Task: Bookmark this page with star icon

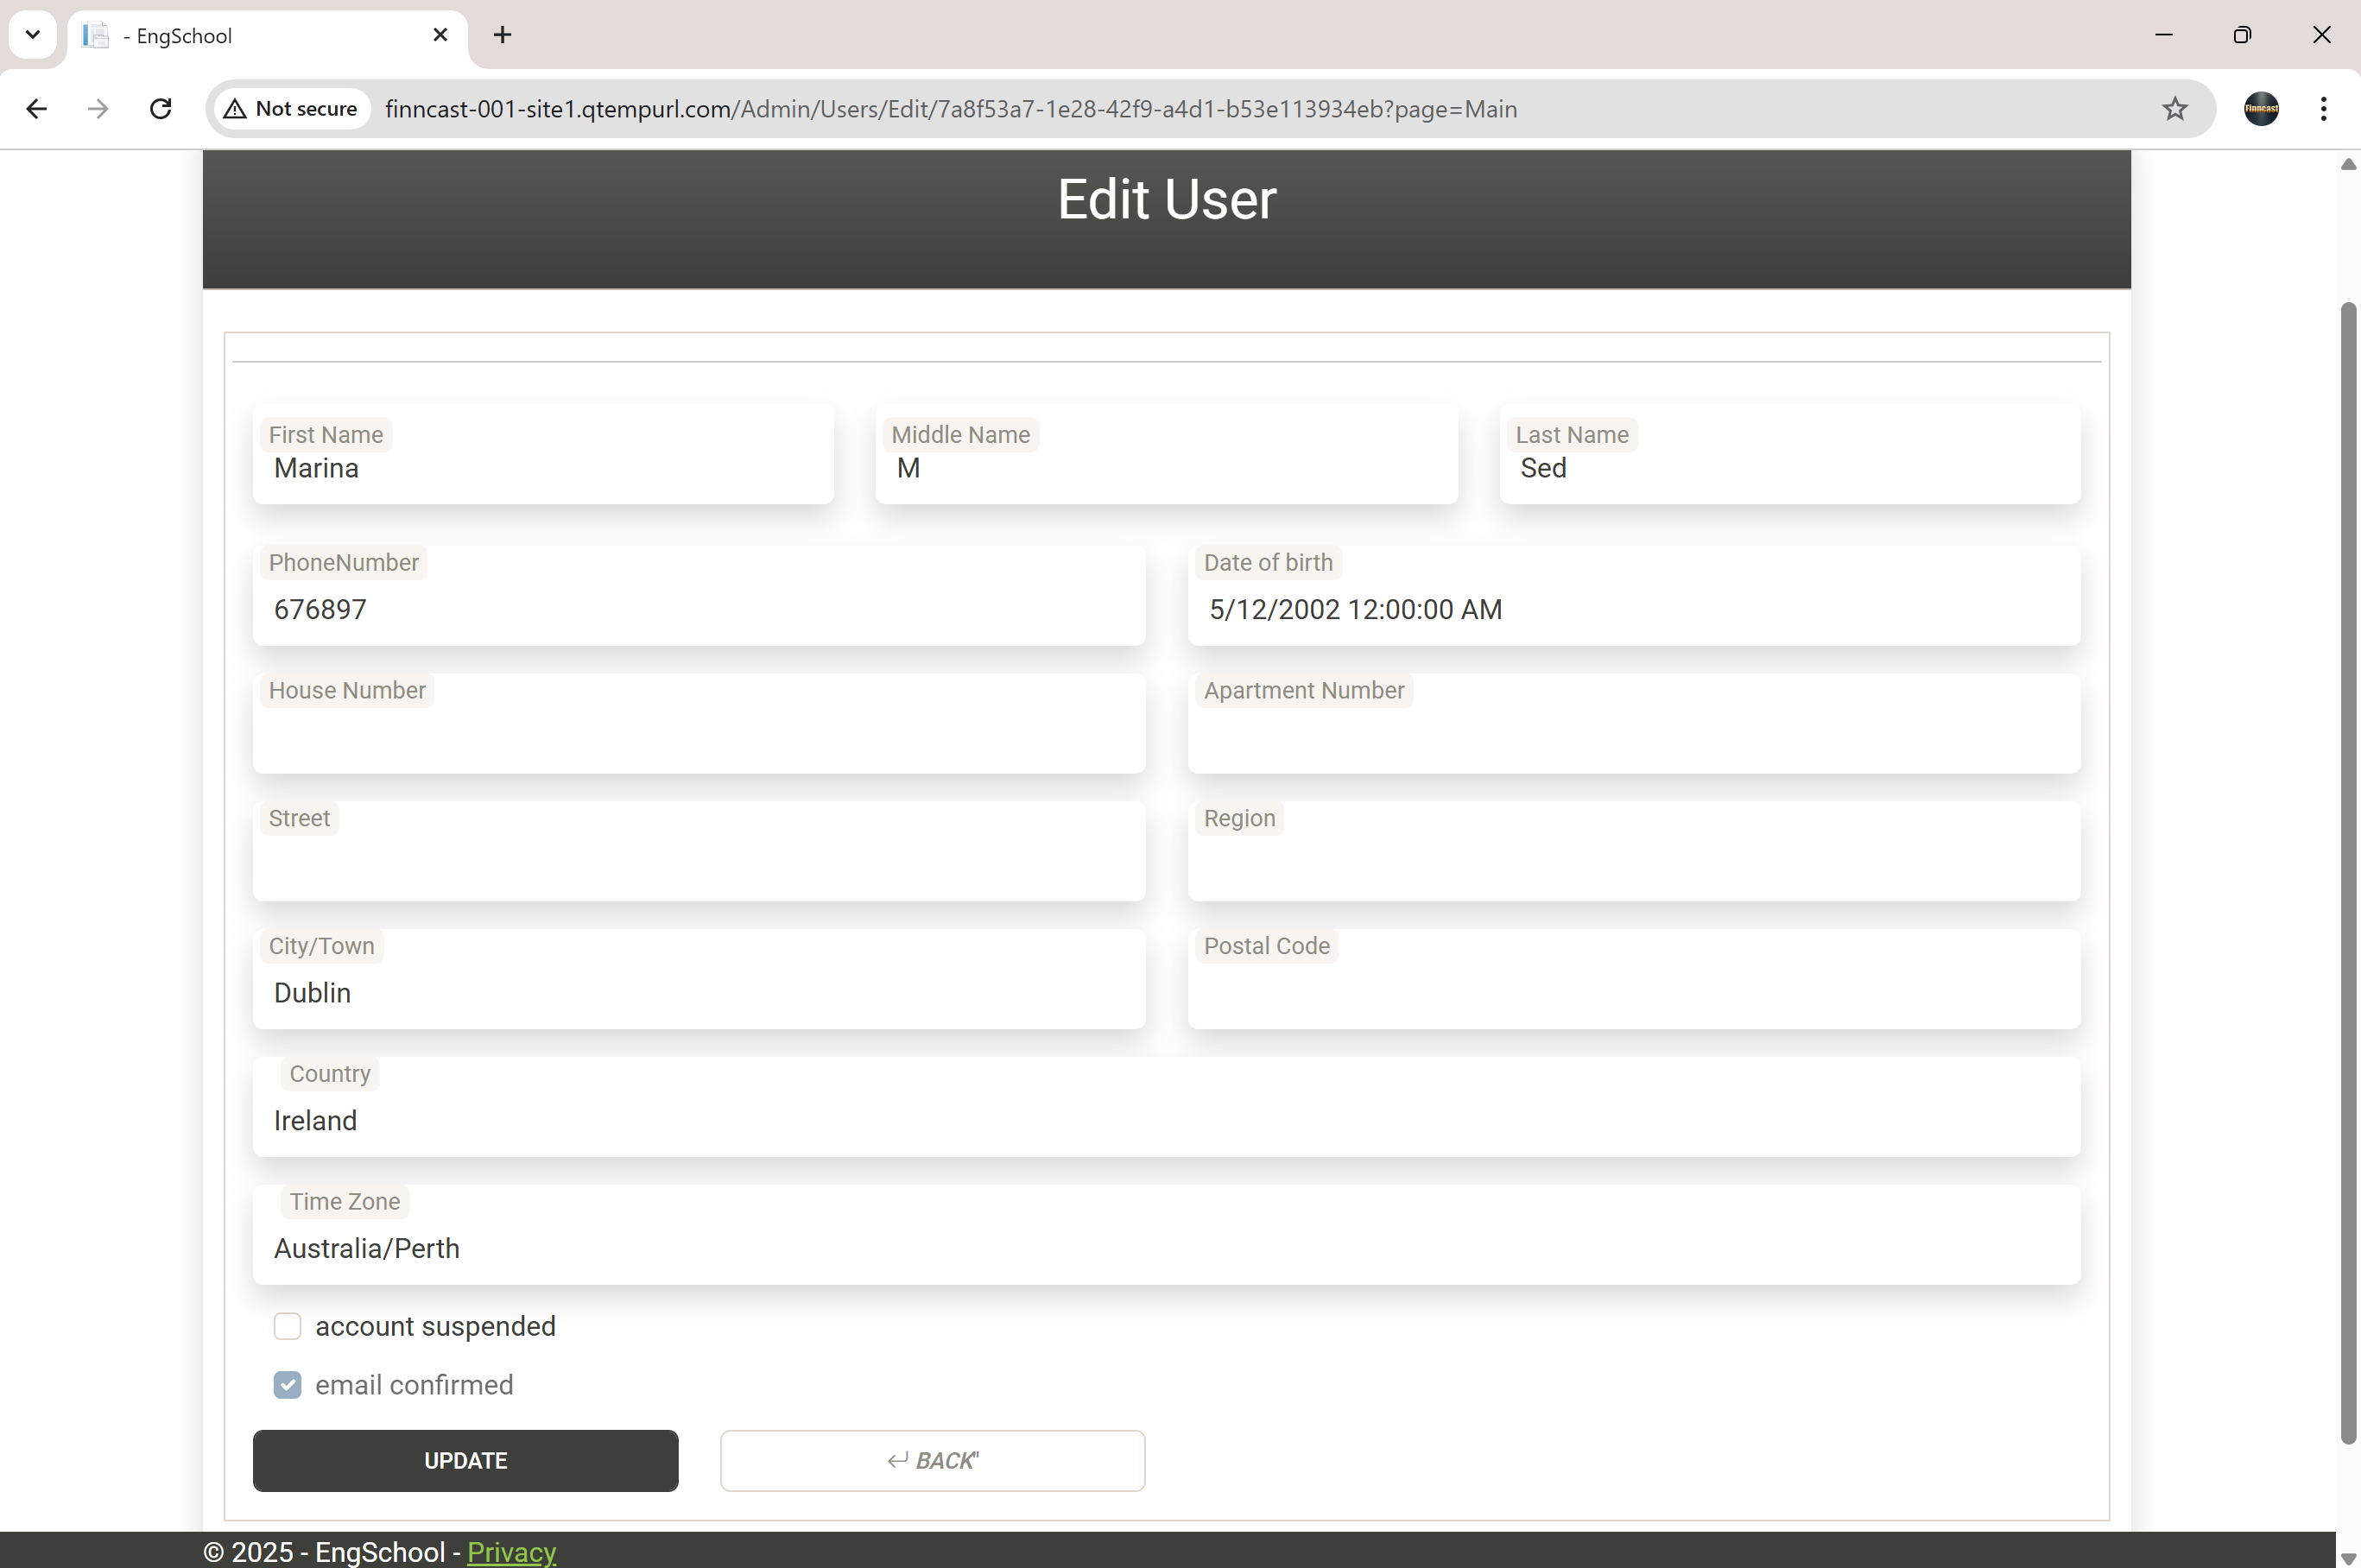Action: pos(2174,109)
